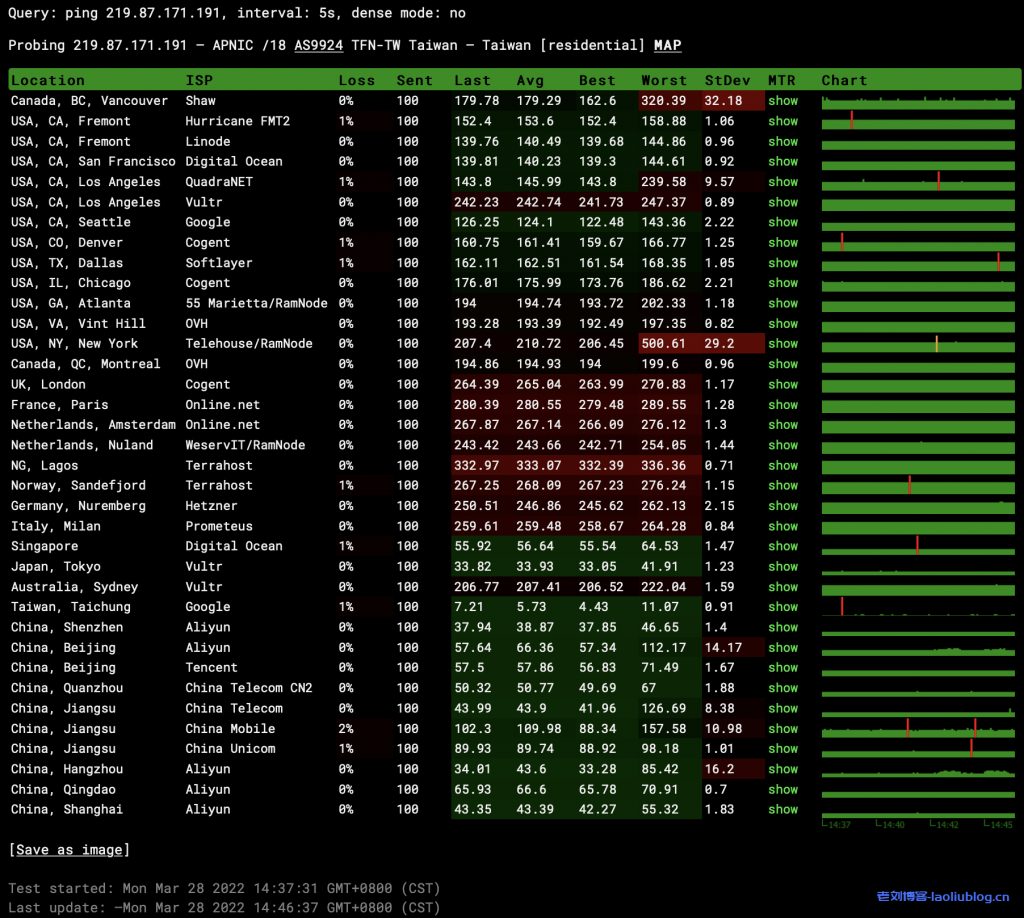The image size is (1024, 918).
Task: Show MTR for Japan Tokyo Vultr
Action: (783, 567)
